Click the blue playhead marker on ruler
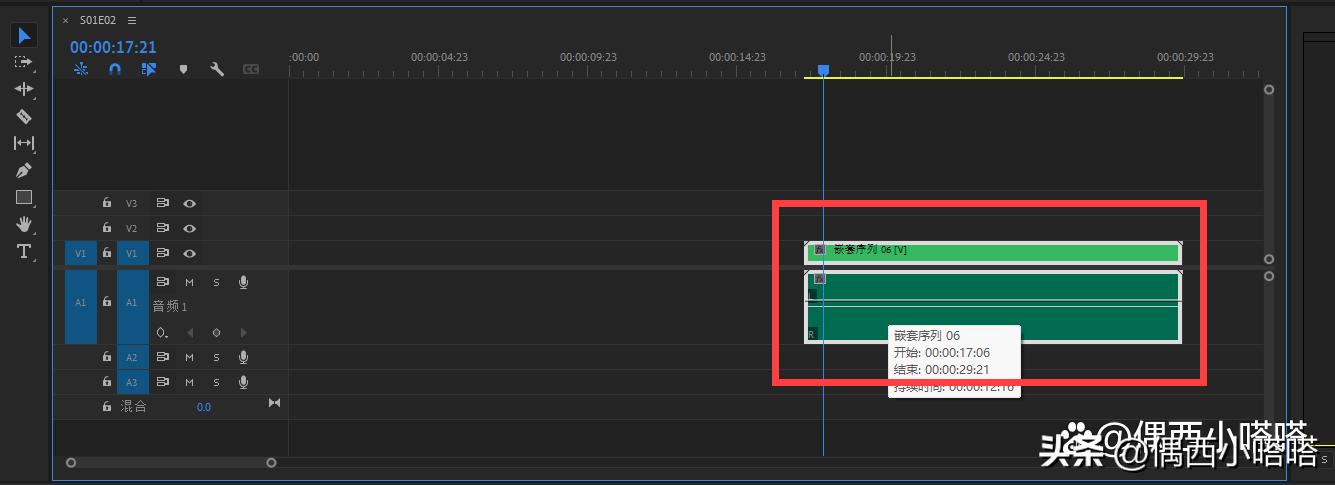1335x485 pixels. (823, 70)
